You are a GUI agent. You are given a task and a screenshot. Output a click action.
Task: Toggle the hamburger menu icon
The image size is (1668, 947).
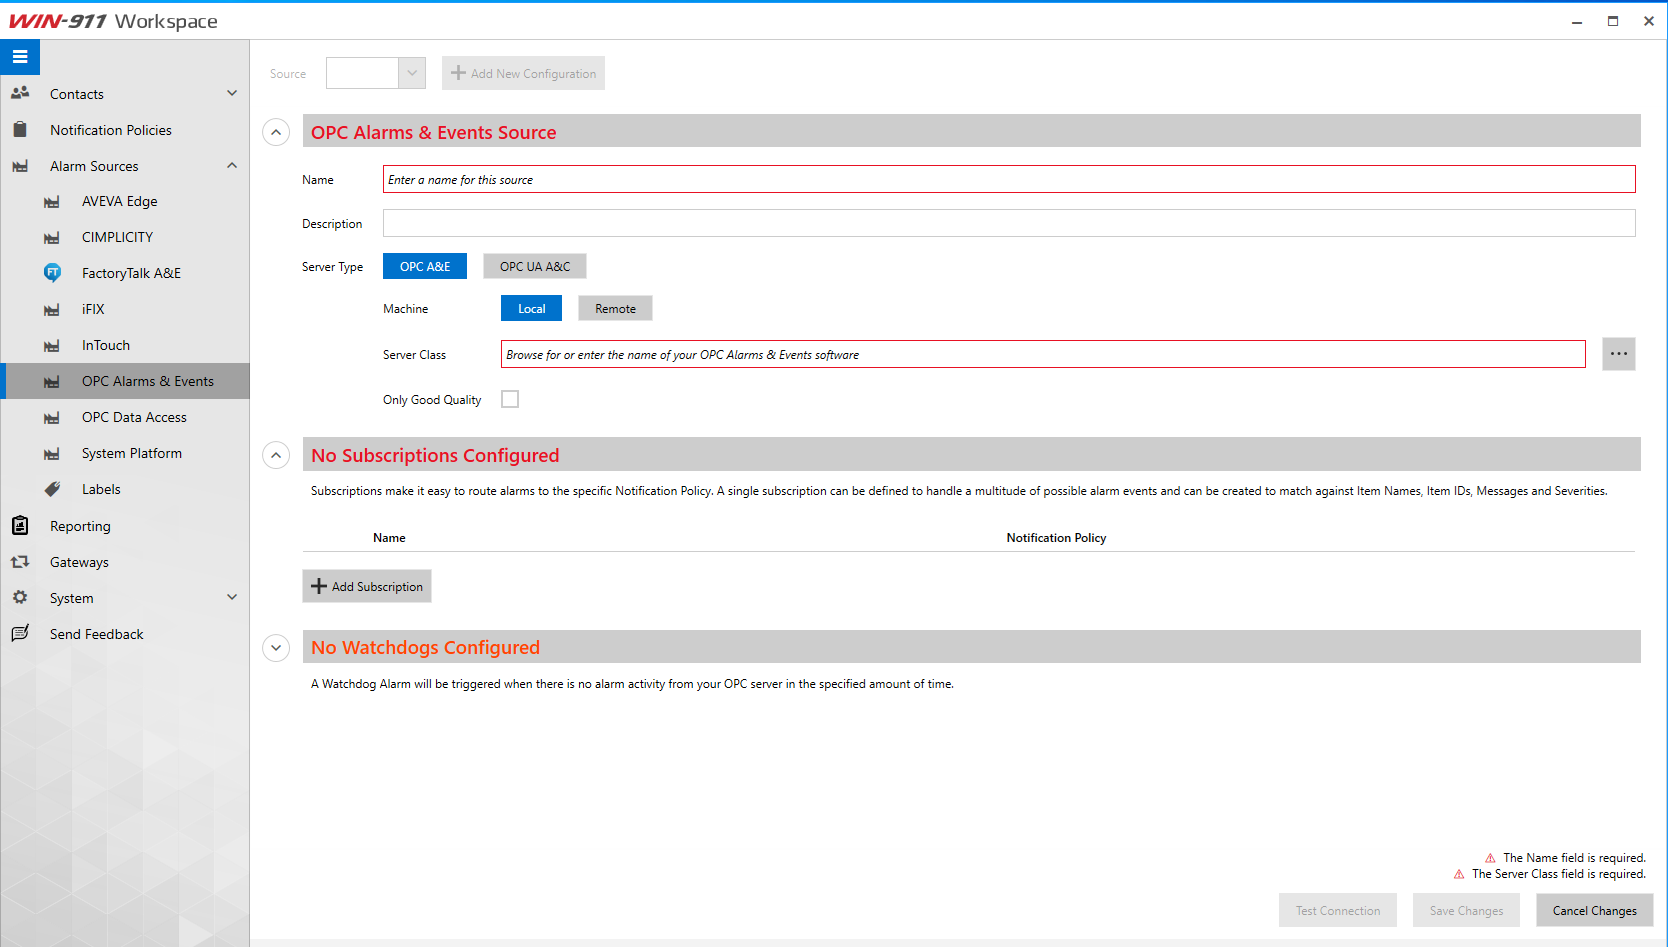[20, 57]
